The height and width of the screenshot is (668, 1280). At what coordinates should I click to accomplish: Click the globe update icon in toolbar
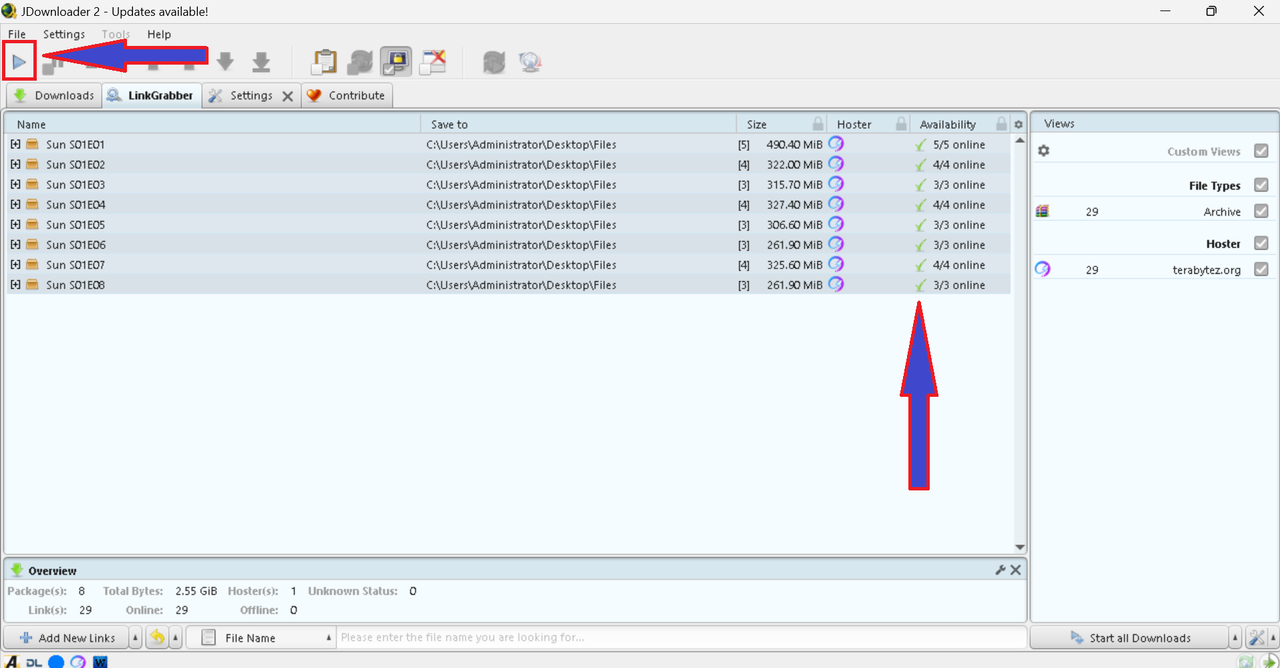[530, 62]
